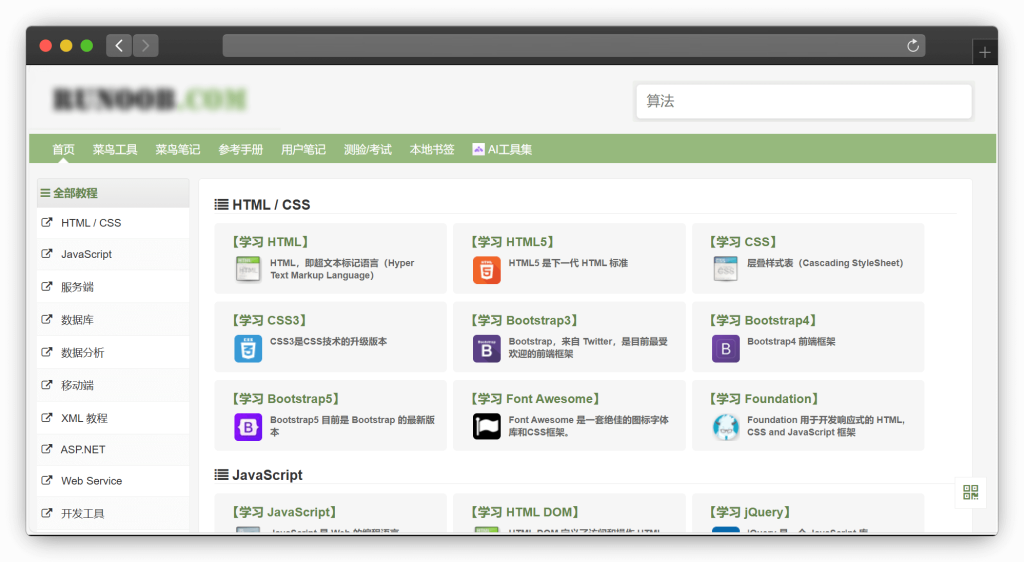Select 数据库 in the sidebar

[77, 320]
